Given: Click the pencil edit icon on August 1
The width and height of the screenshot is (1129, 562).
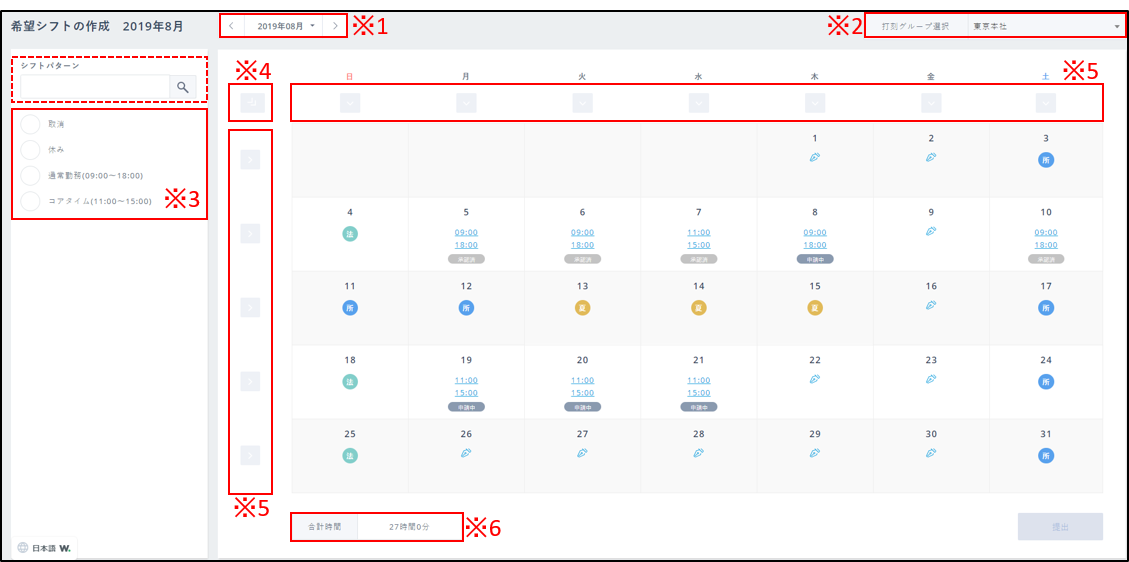Looking at the screenshot, I should coord(815,157).
